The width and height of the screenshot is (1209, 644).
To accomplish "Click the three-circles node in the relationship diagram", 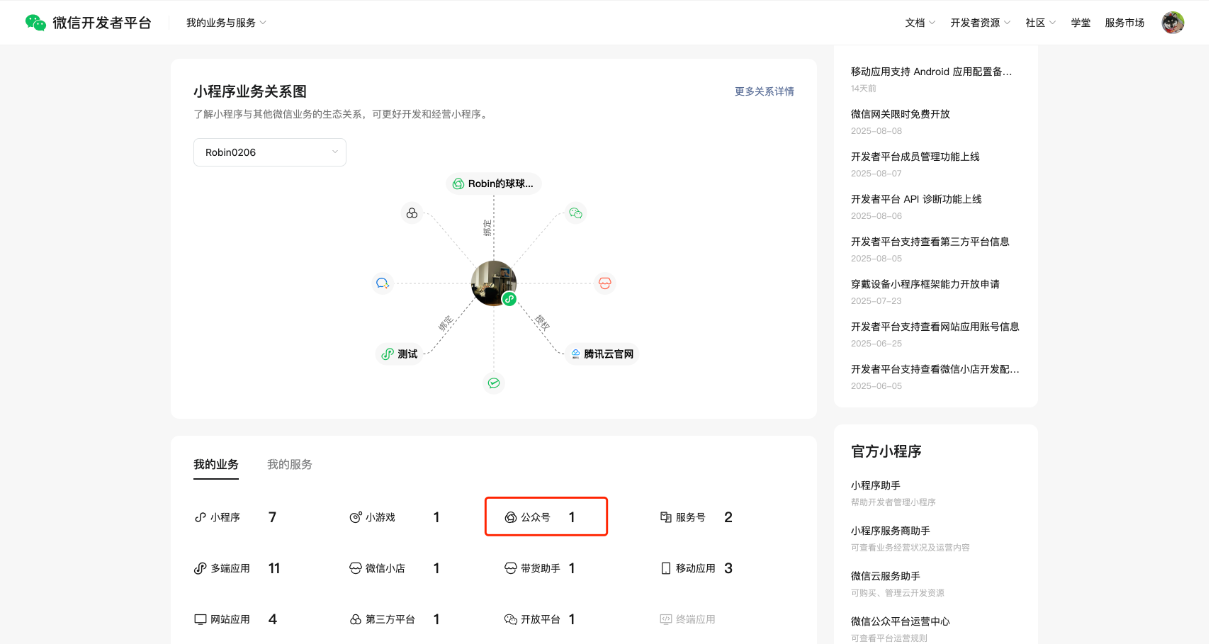I will [411, 213].
